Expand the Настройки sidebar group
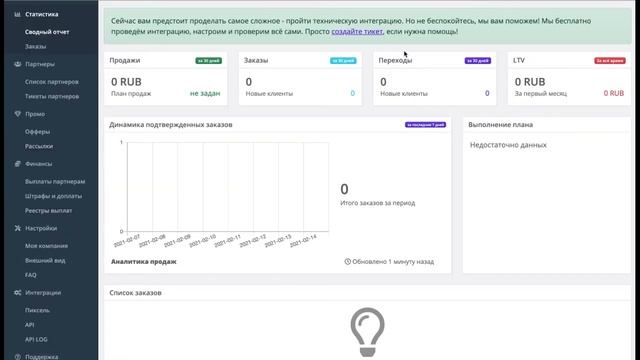Screen dimensions: 640x360 pyautogui.click(x=41, y=228)
